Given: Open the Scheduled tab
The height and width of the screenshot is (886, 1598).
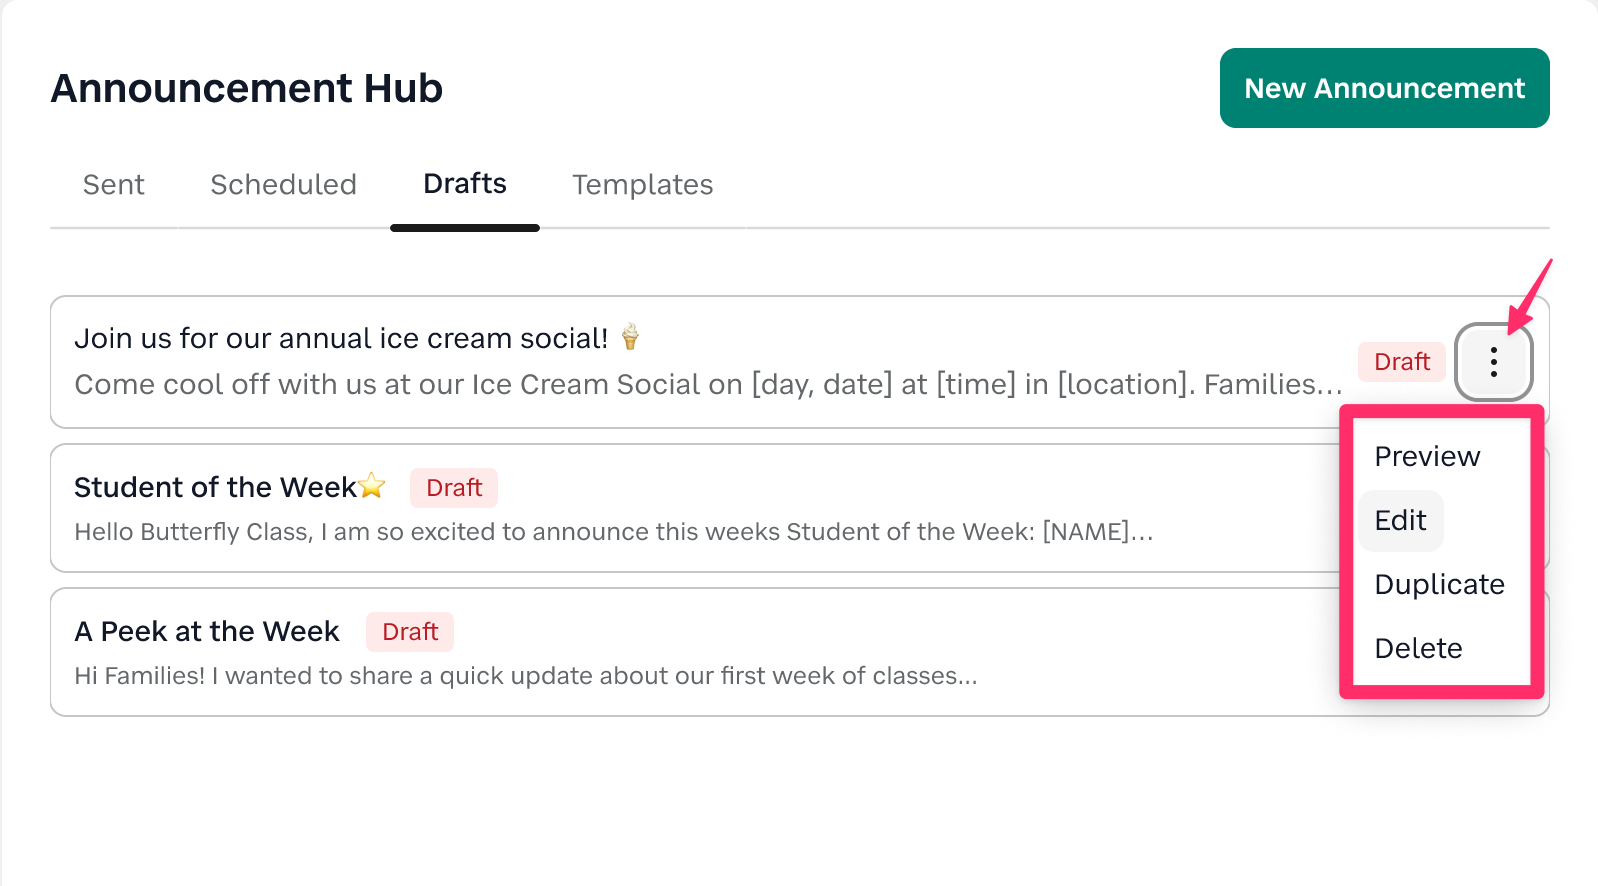Looking at the screenshot, I should click(x=283, y=185).
